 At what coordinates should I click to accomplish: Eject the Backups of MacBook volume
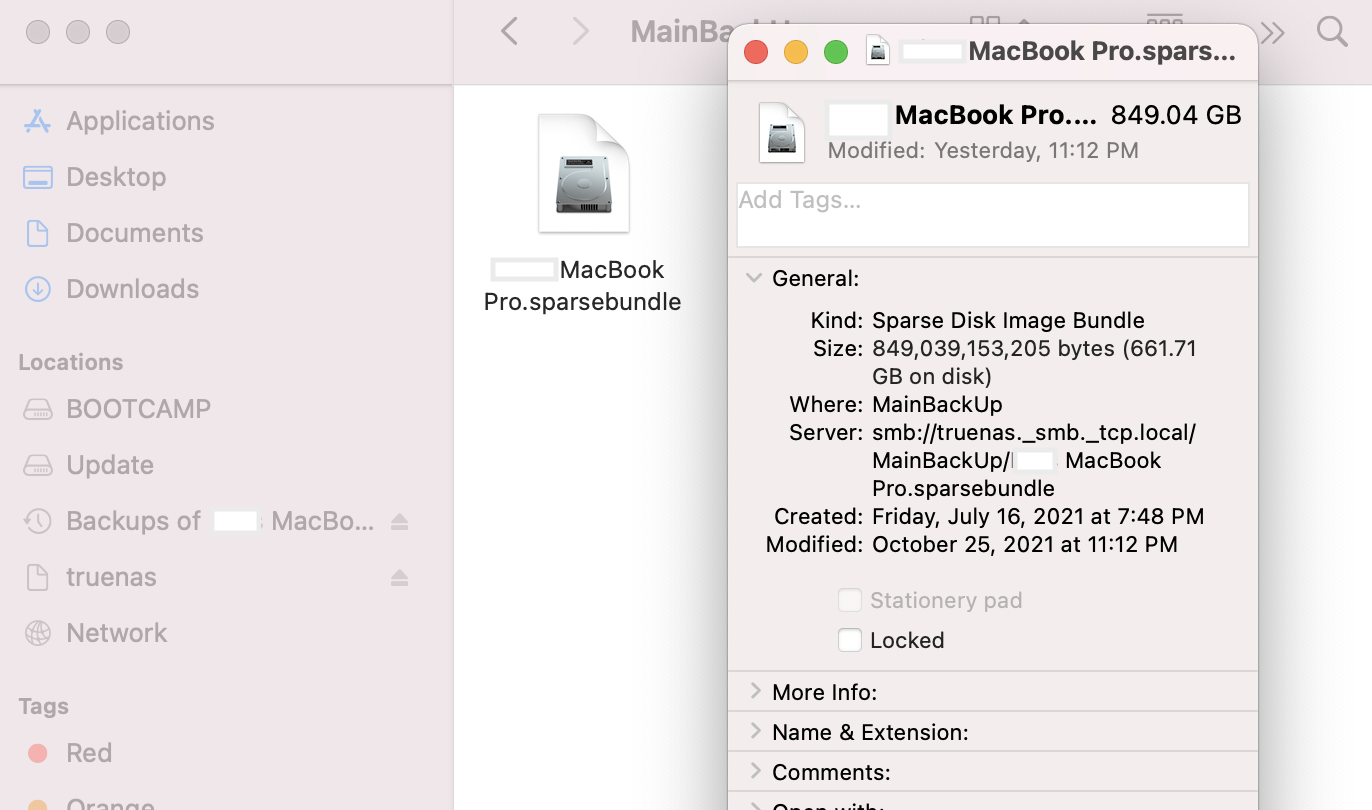[399, 521]
